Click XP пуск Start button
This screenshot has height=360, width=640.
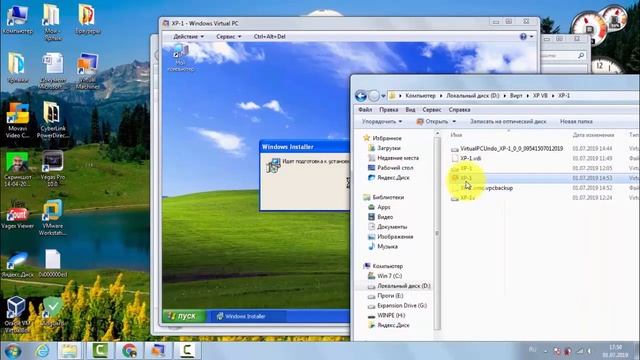click(183, 316)
